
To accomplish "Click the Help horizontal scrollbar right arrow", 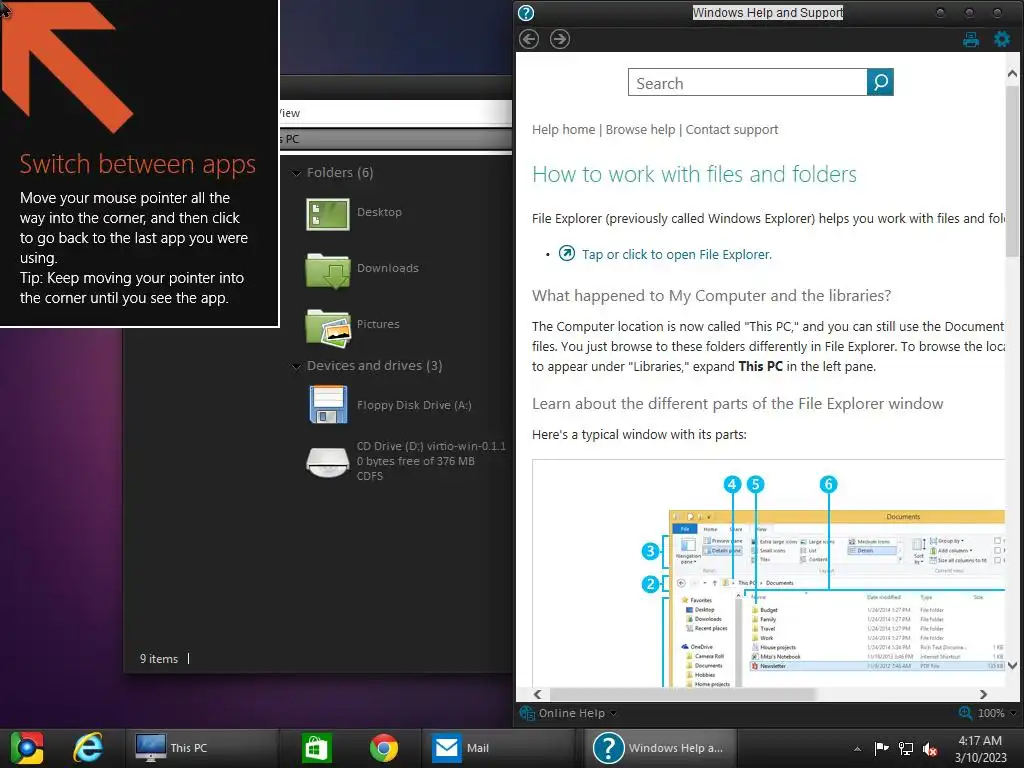I will coord(984,694).
